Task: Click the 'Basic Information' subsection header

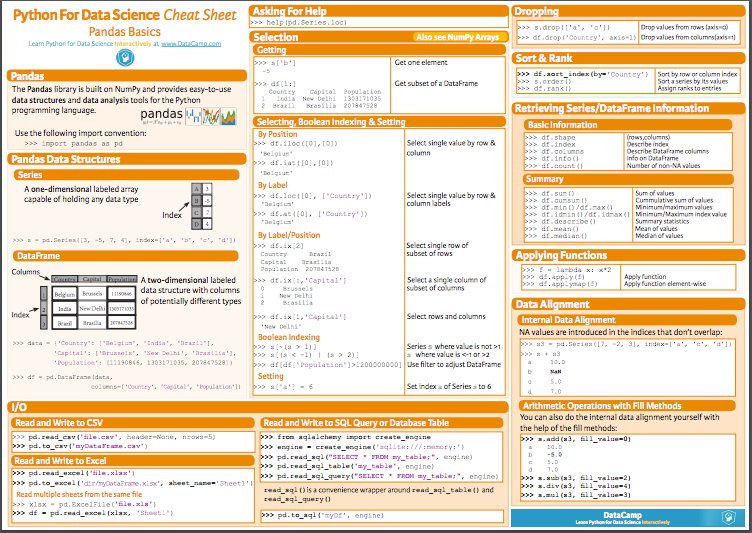Action: (628, 125)
